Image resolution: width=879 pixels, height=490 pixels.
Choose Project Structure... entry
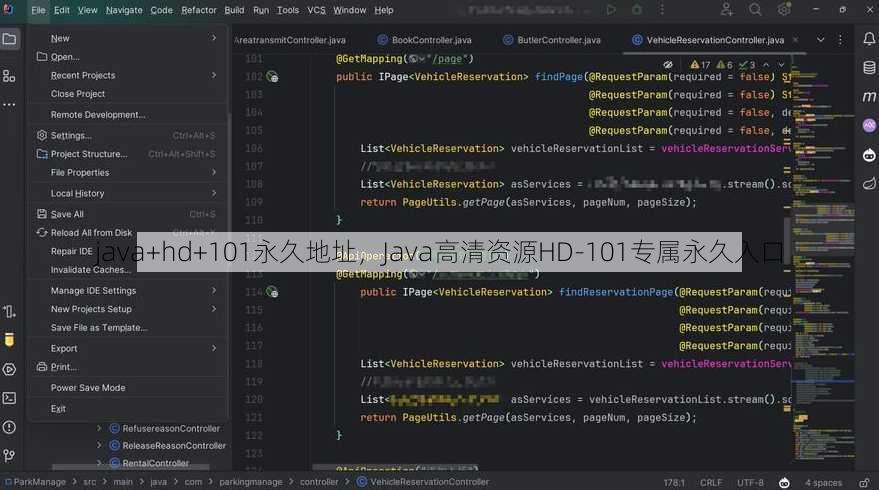[x=89, y=154]
